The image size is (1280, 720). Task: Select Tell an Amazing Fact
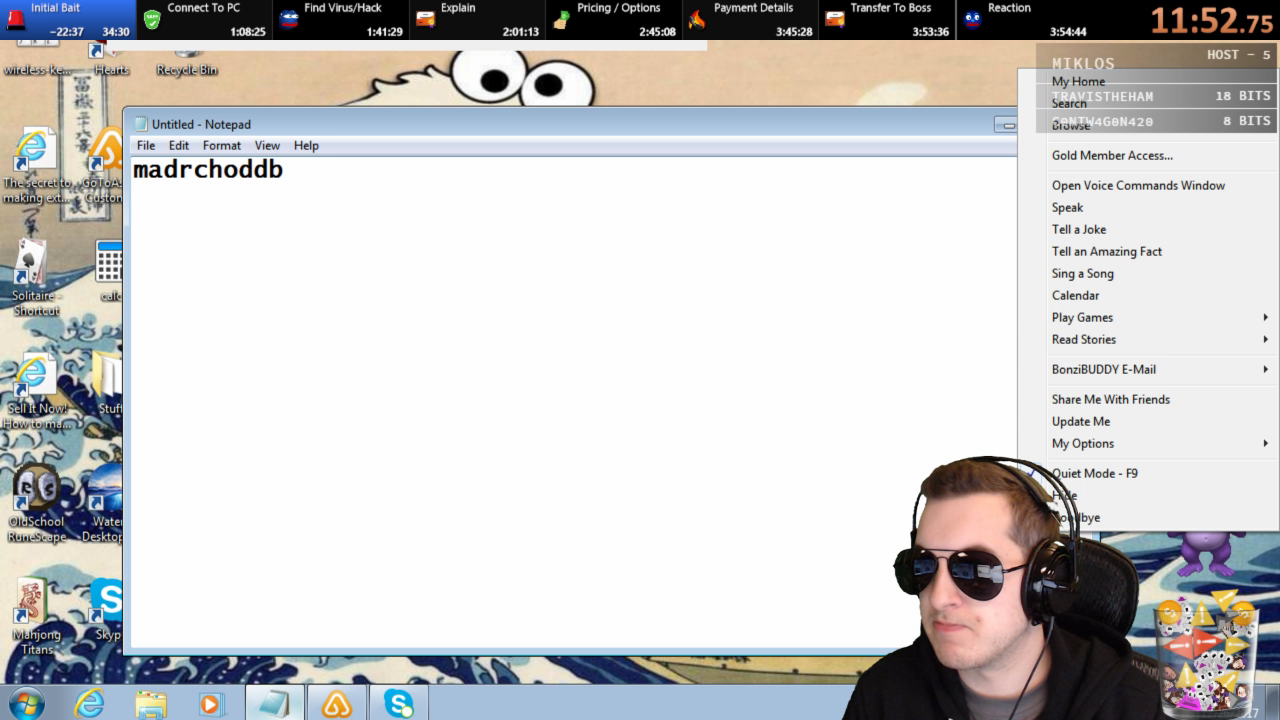1107,251
